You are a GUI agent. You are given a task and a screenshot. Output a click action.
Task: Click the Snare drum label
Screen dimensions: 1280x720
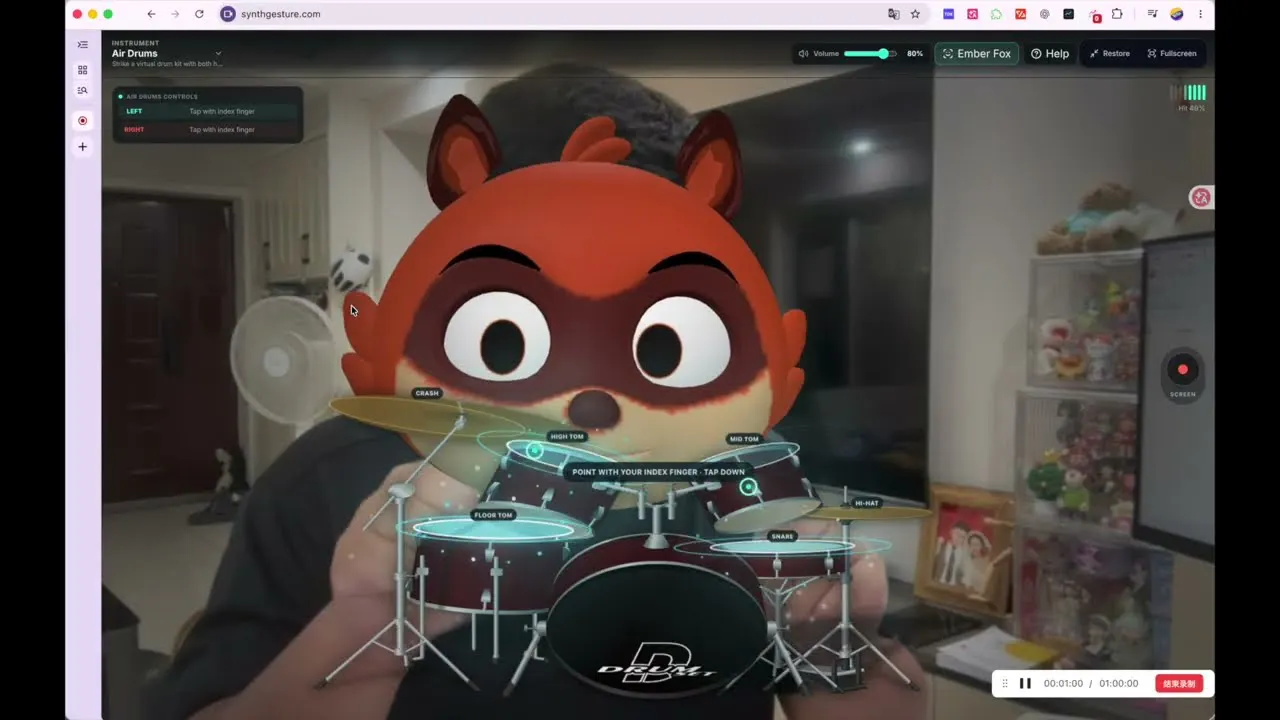pyautogui.click(x=782, y=536)
